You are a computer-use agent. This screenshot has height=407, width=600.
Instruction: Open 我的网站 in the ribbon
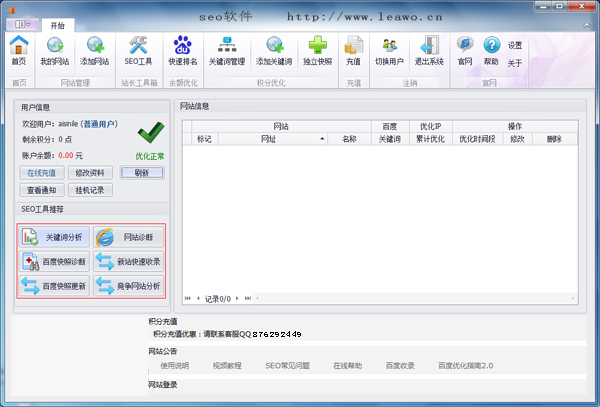point(55,51)
